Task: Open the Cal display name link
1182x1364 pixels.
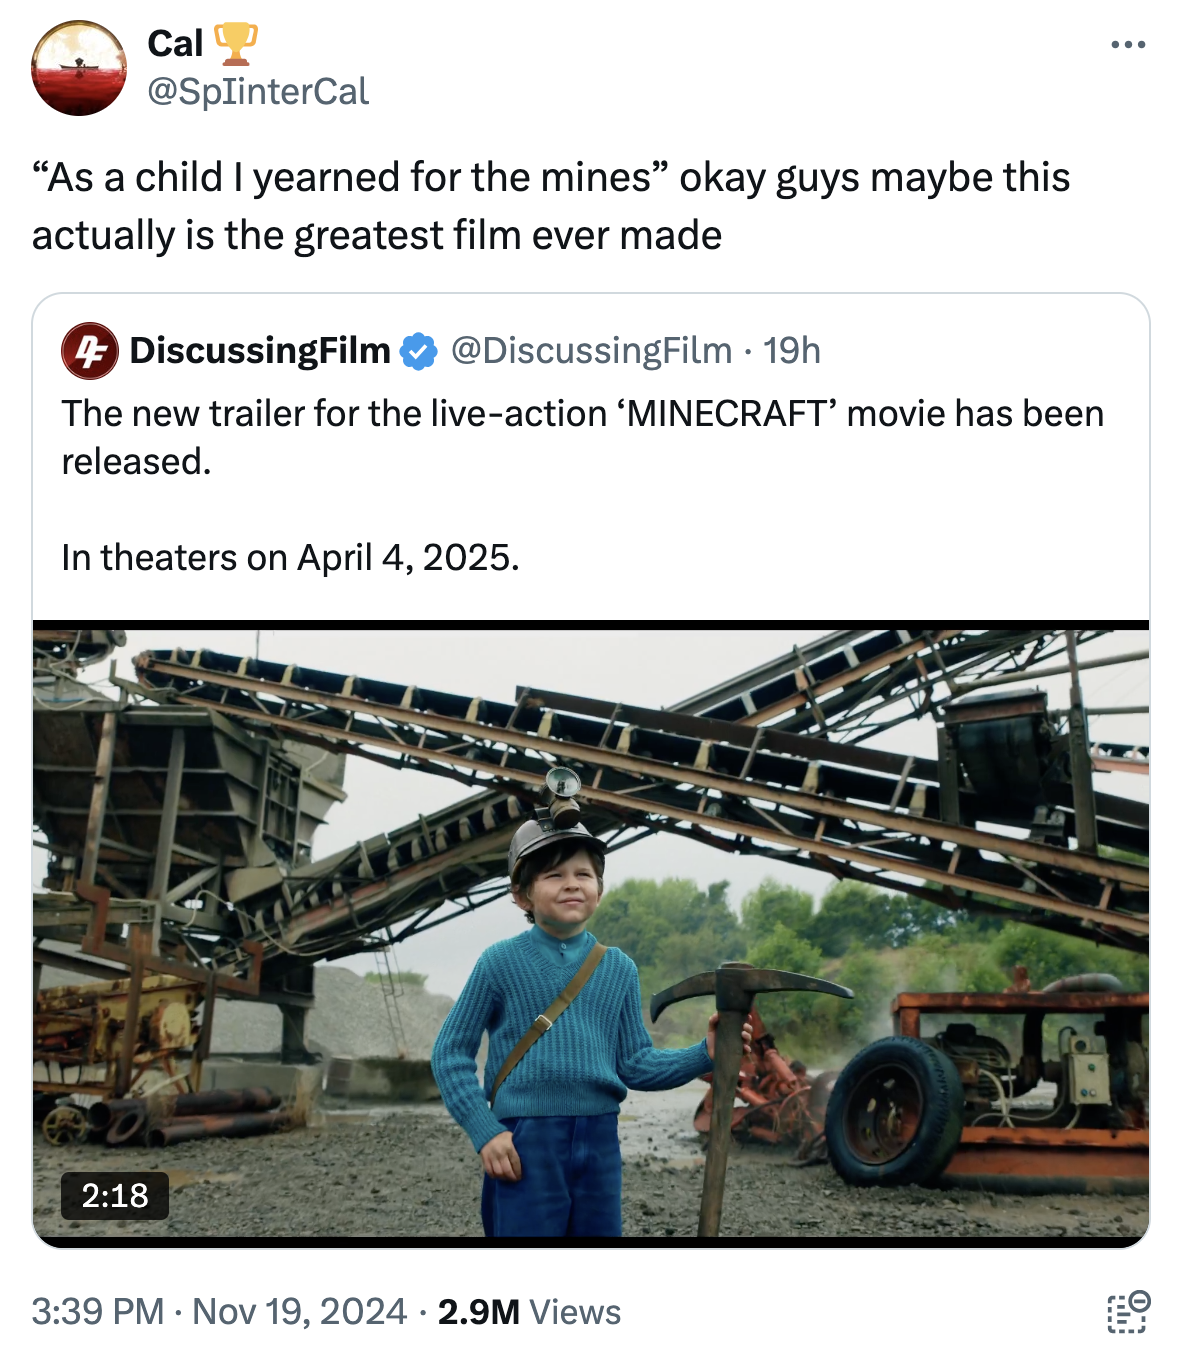Action: point(175,43)
